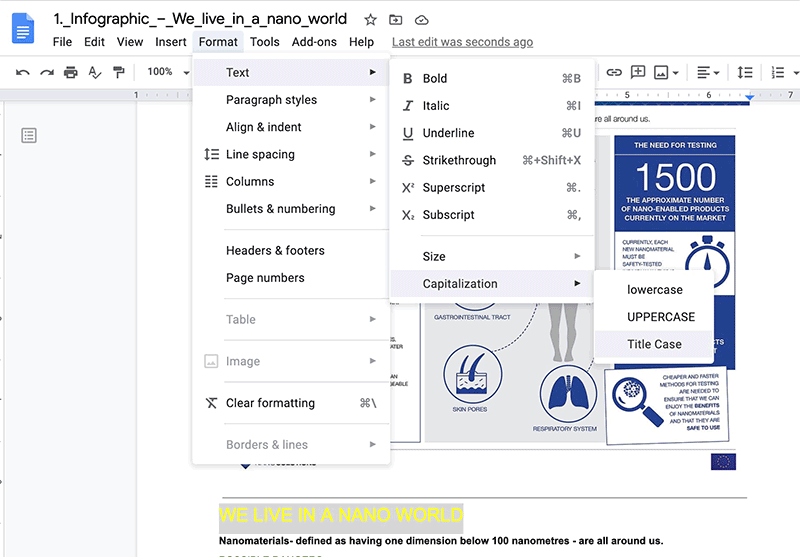This screenshot has width=800, height=557.
Task: Choose Title Case capitalization
Action: click(x=654, y=344)
